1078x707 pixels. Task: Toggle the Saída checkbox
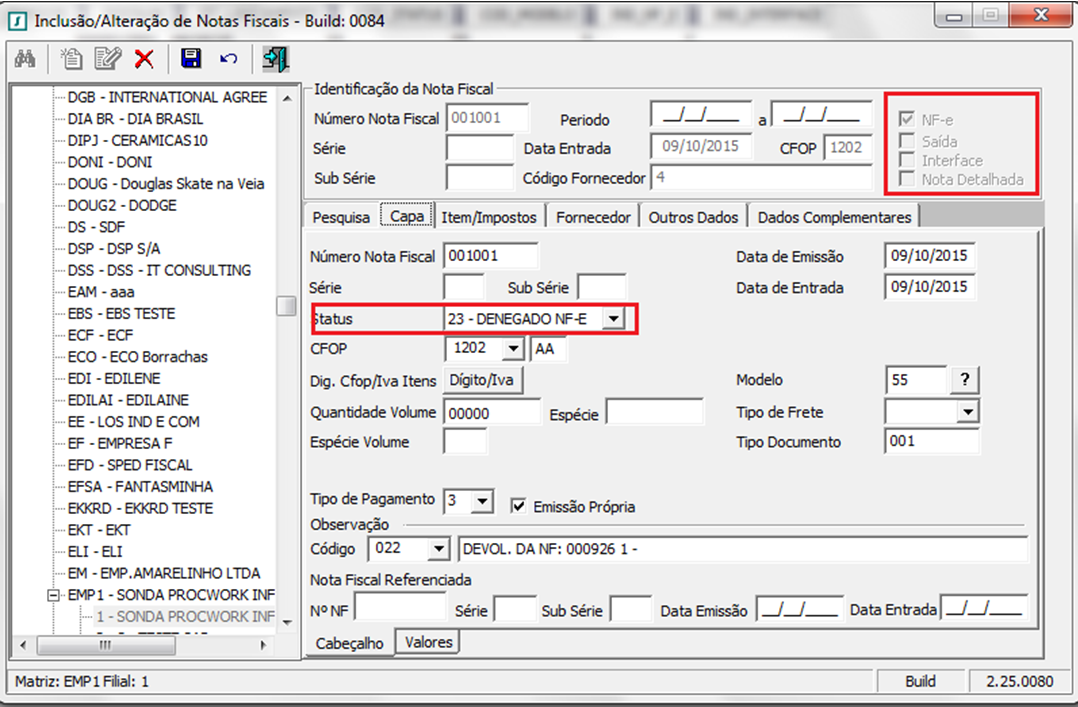(x=907, y=141)
